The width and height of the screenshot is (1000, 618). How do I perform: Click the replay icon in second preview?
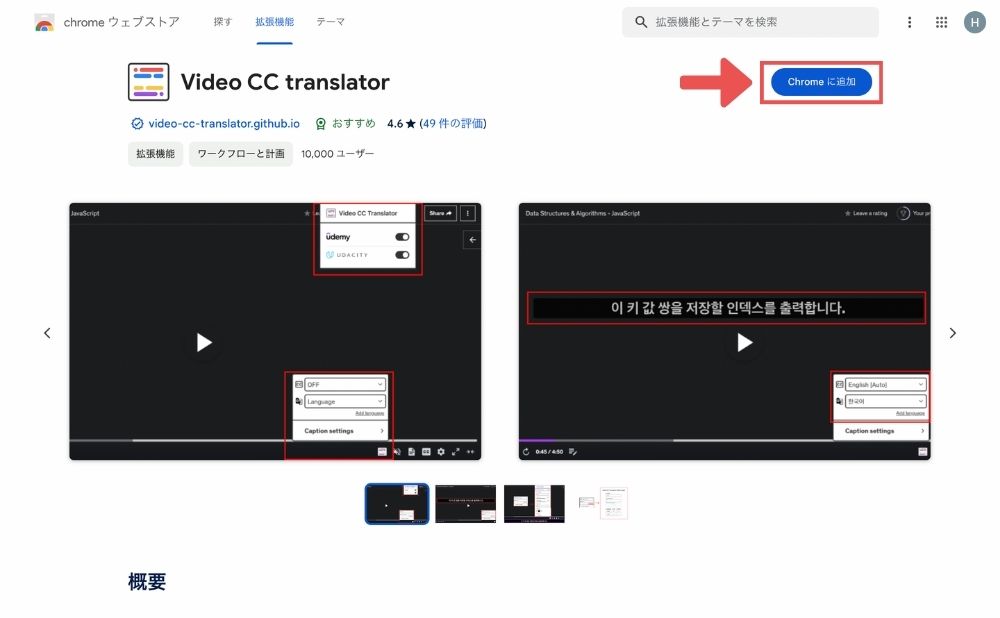click(x=526, y=452)
